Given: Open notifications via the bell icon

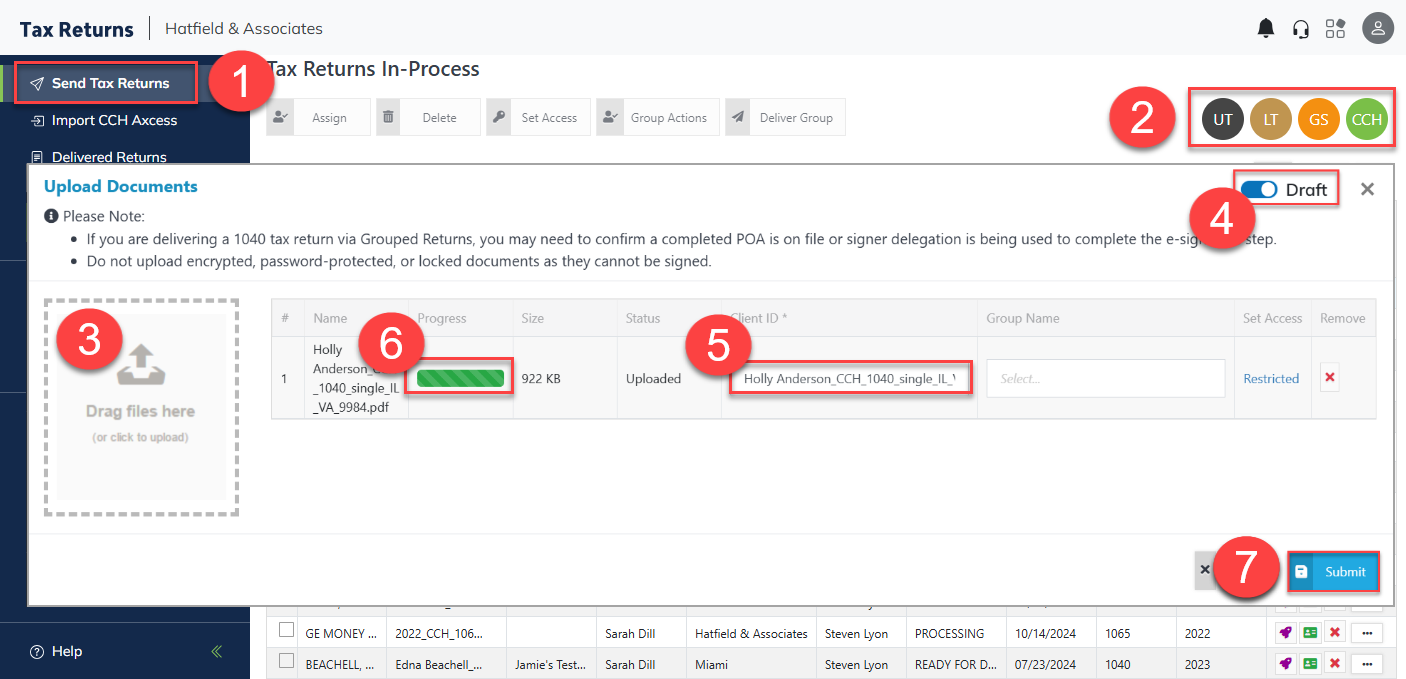Looking at the screenshot, I should 1265,28.
